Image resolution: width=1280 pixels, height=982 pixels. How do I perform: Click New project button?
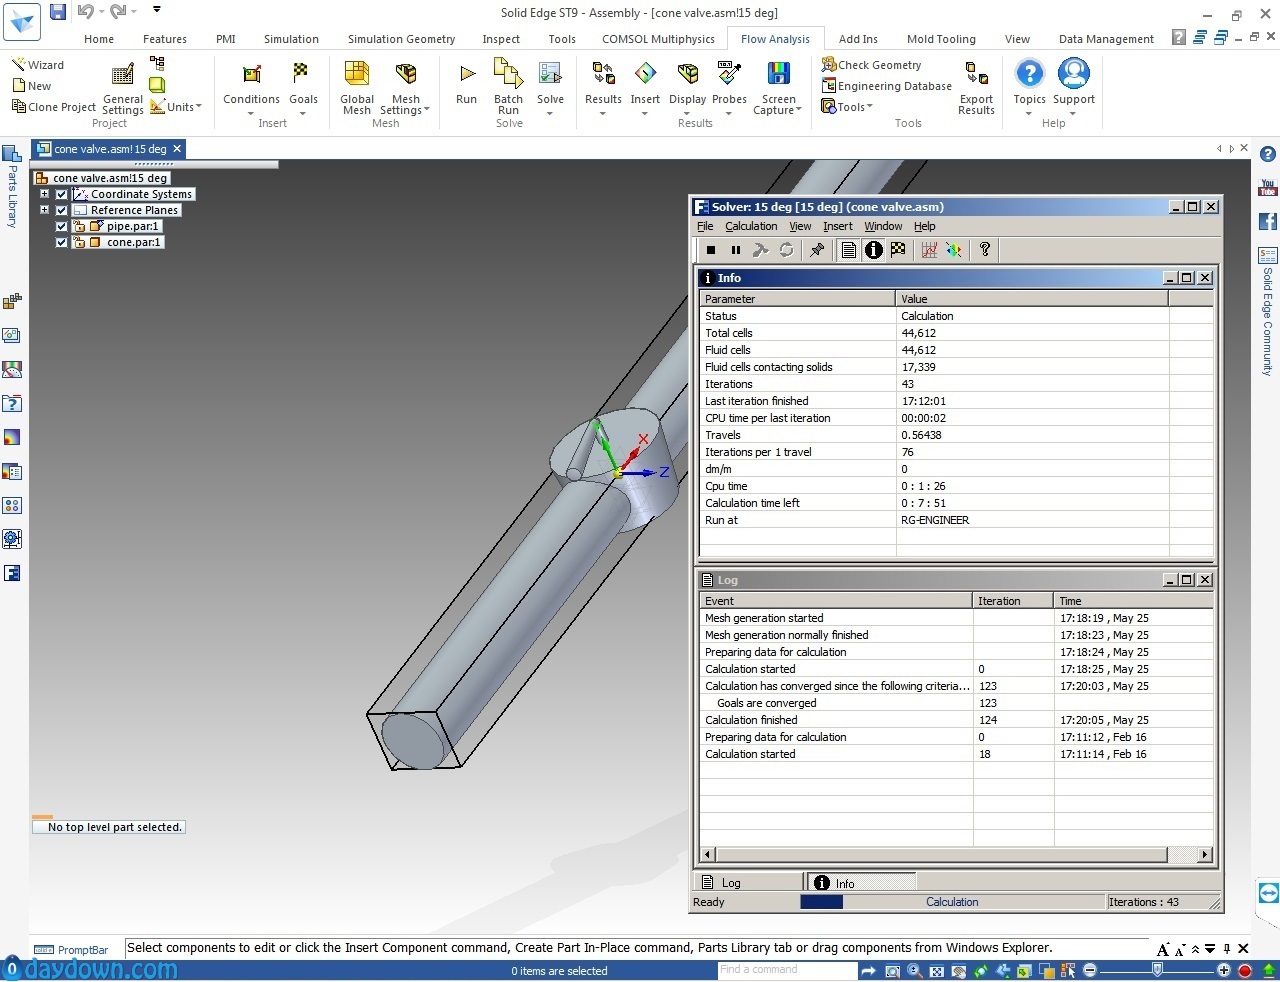pyautogui.click(x=31, y=86)
